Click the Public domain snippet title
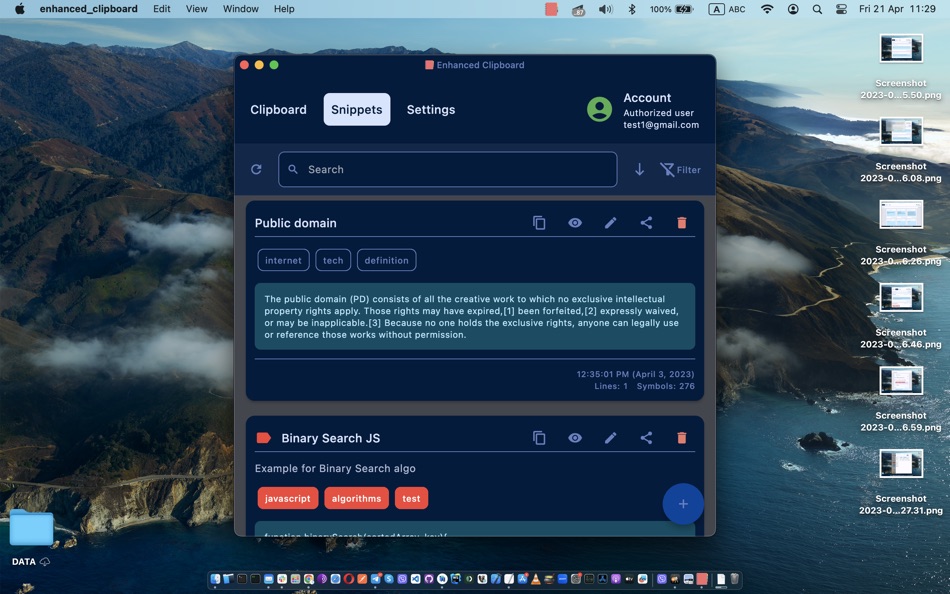The height and width of the screenshot is (594, 950). [296, 223]
